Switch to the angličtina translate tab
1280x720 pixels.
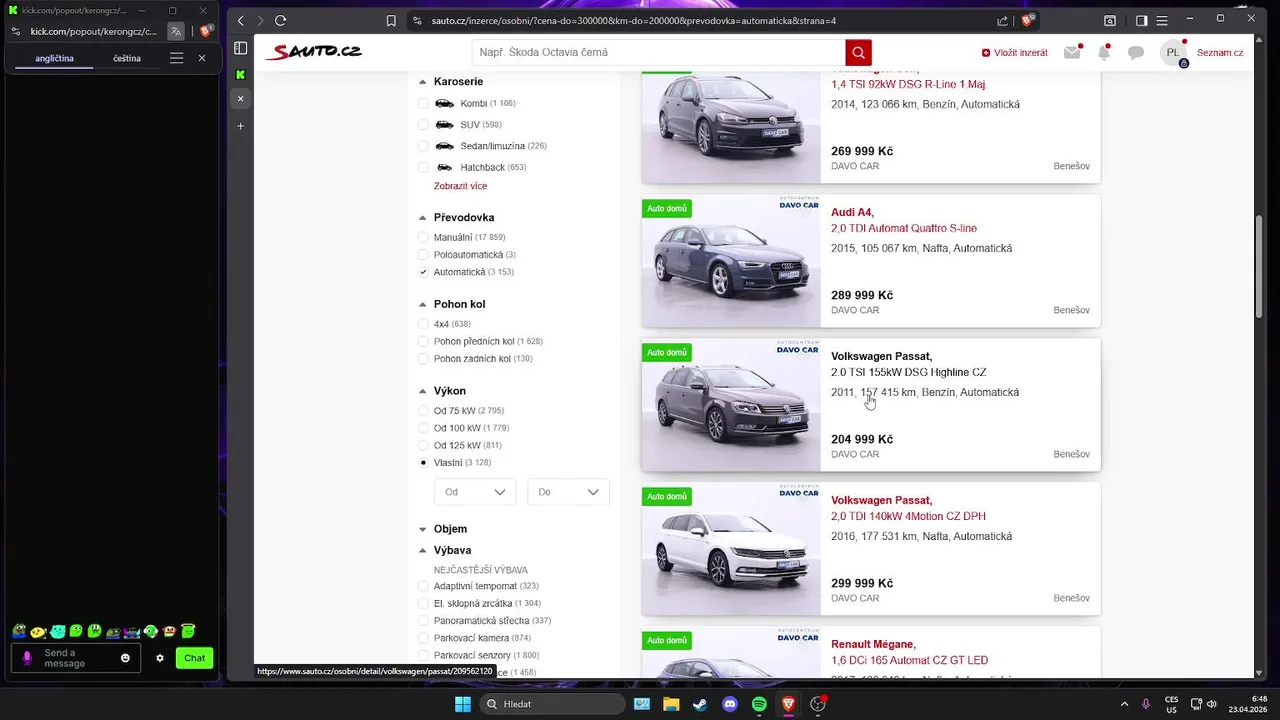point(54,58)
